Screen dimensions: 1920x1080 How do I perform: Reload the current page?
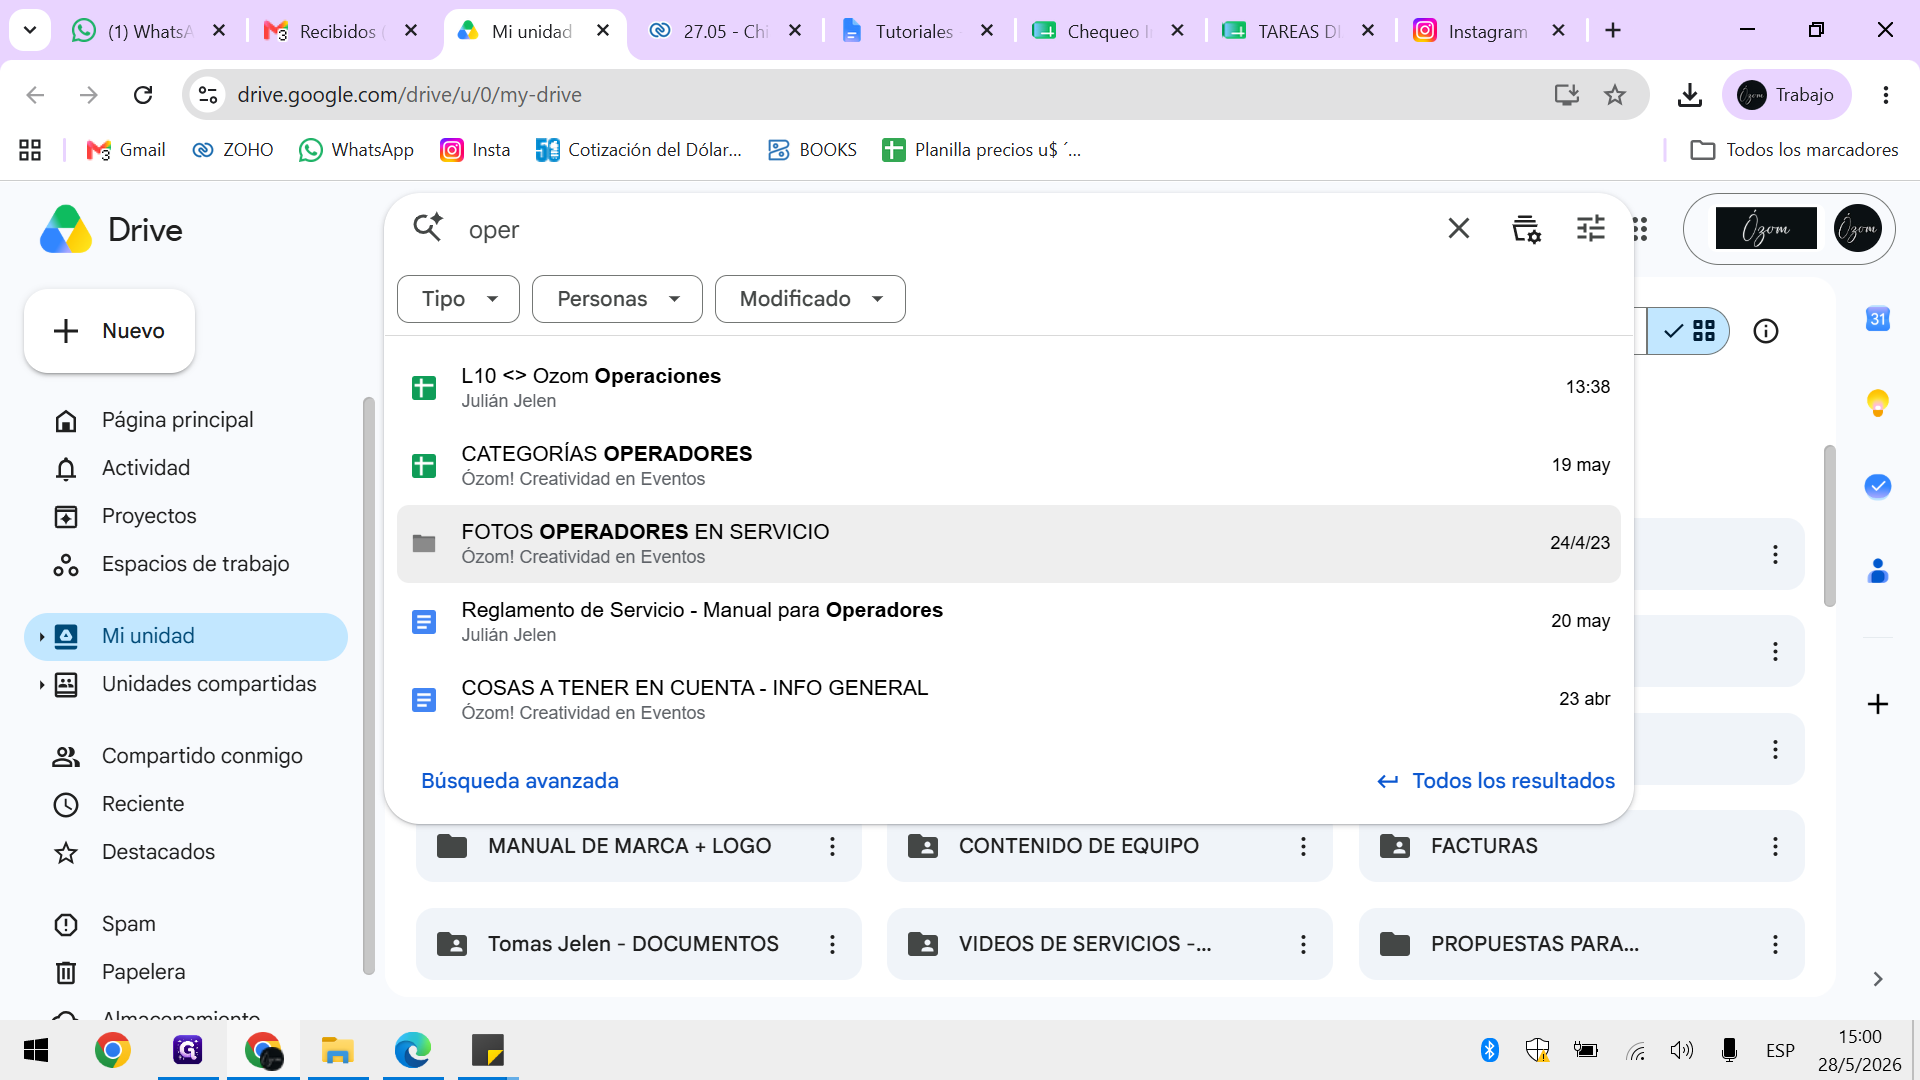[x=143, y=95]
